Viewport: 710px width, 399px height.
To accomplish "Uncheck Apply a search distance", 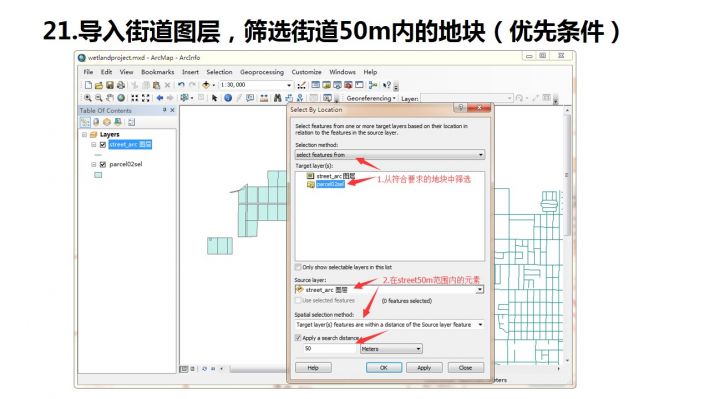I will 298,338.
